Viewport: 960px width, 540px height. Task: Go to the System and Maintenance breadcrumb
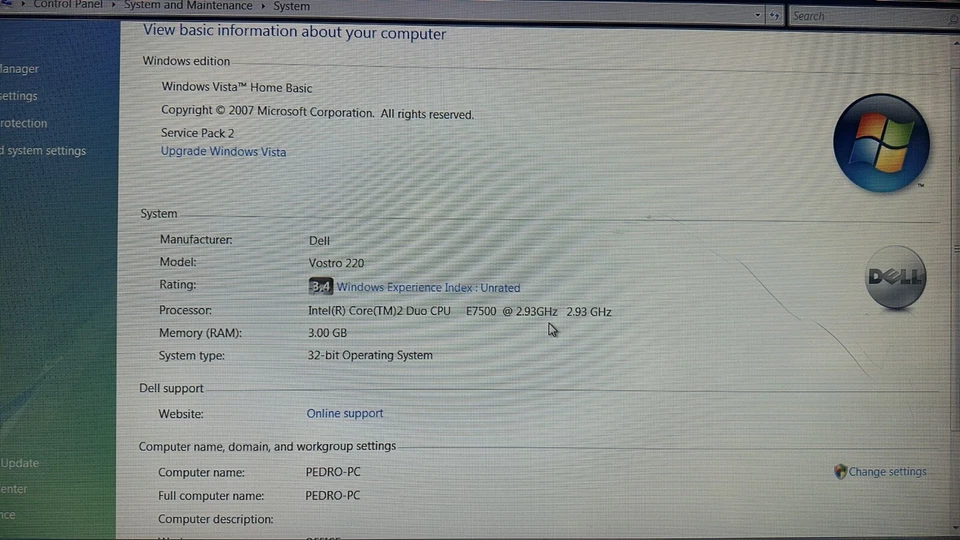pos(188,6)
